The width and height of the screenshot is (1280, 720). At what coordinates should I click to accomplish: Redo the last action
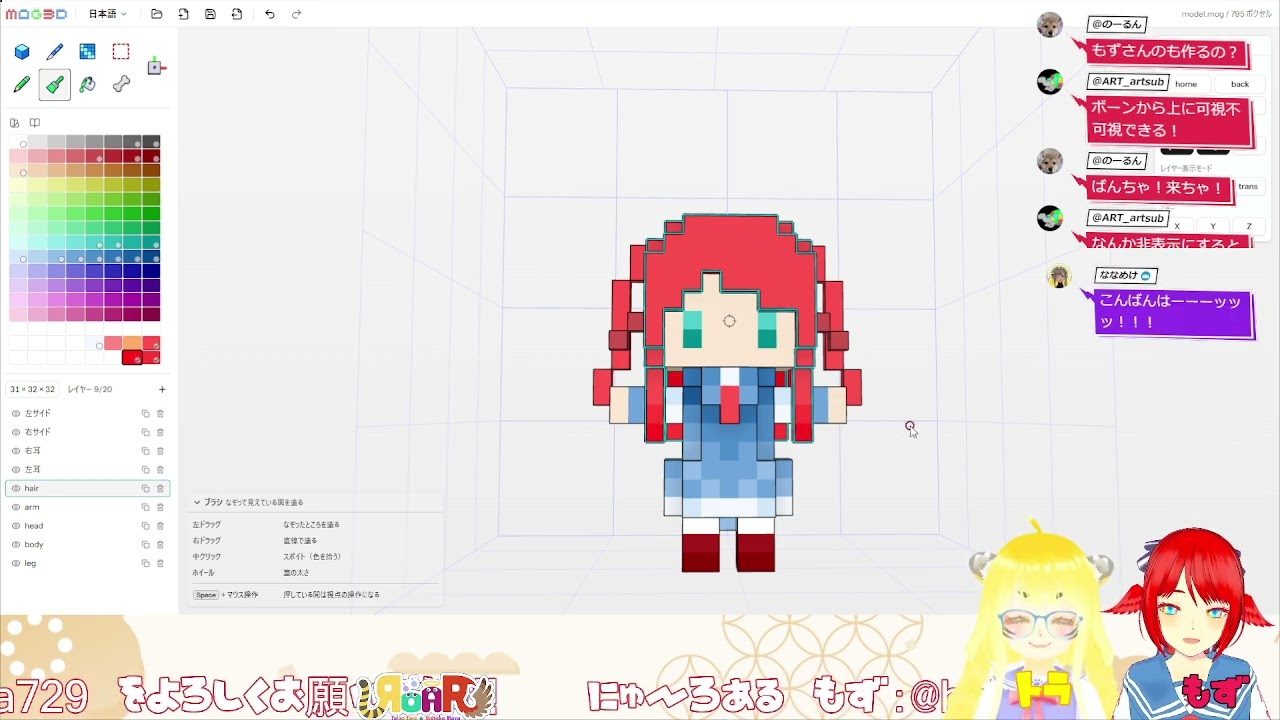click(x=296, y=14)
